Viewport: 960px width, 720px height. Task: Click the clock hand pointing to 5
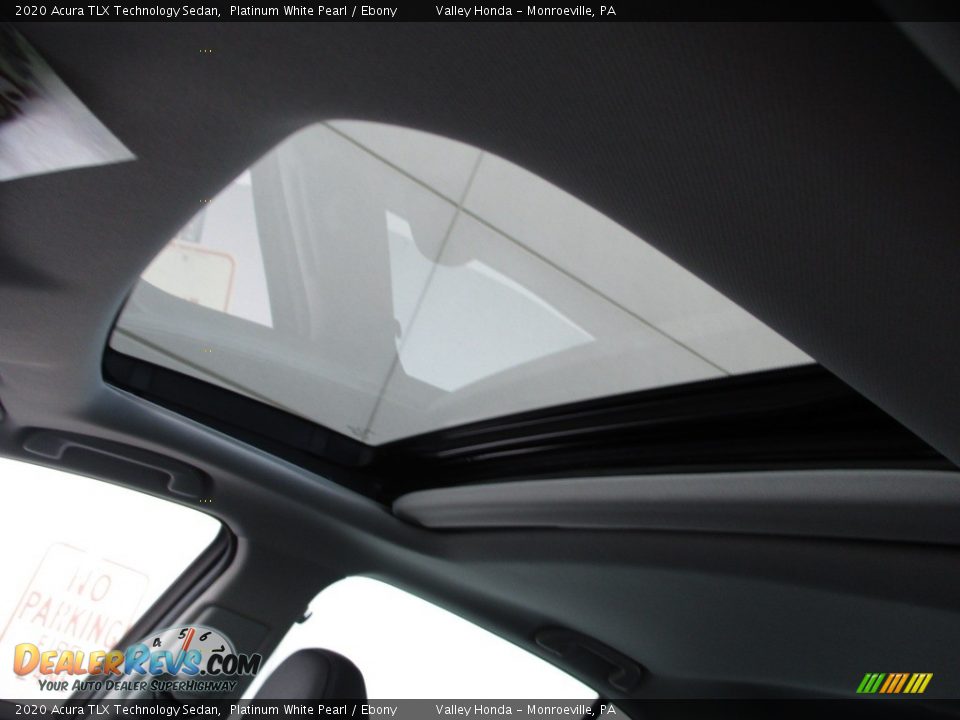pyautogui.click(x=187, y=641)
